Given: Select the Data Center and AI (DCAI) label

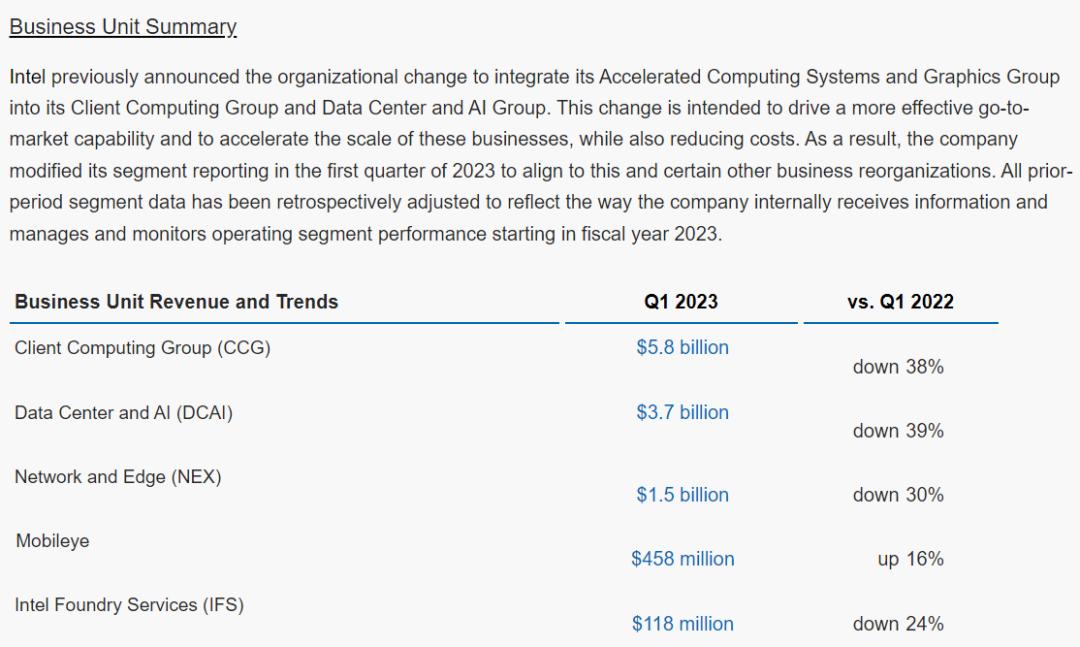Looking at the screenshot, I should pos(123,413).
